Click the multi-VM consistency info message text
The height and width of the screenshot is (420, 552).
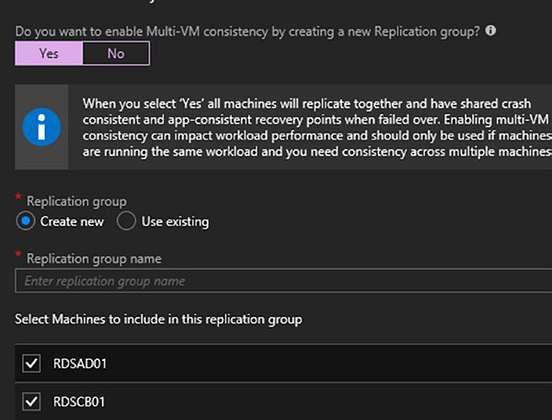click(317, 127)
